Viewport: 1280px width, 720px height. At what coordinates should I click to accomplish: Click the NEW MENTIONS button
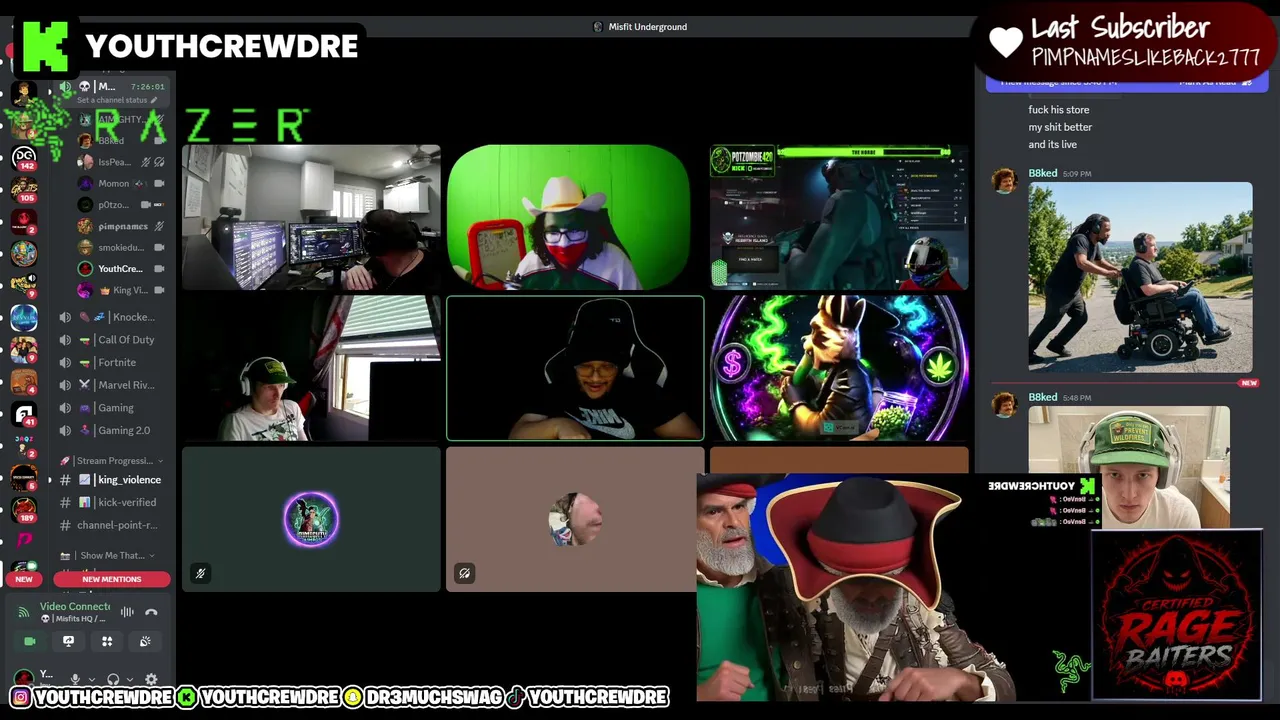point(112,579)
